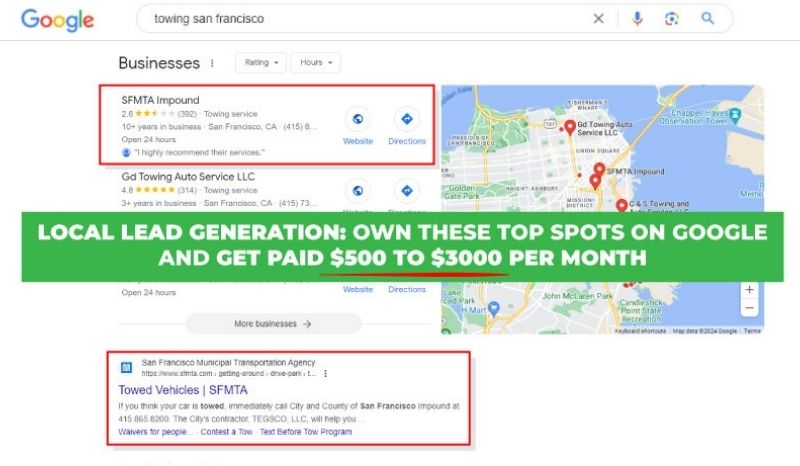Click the San Francisco Municipal Transportation Agency name
The height and width of the screenshot is (466, 800).
point(228,362)
